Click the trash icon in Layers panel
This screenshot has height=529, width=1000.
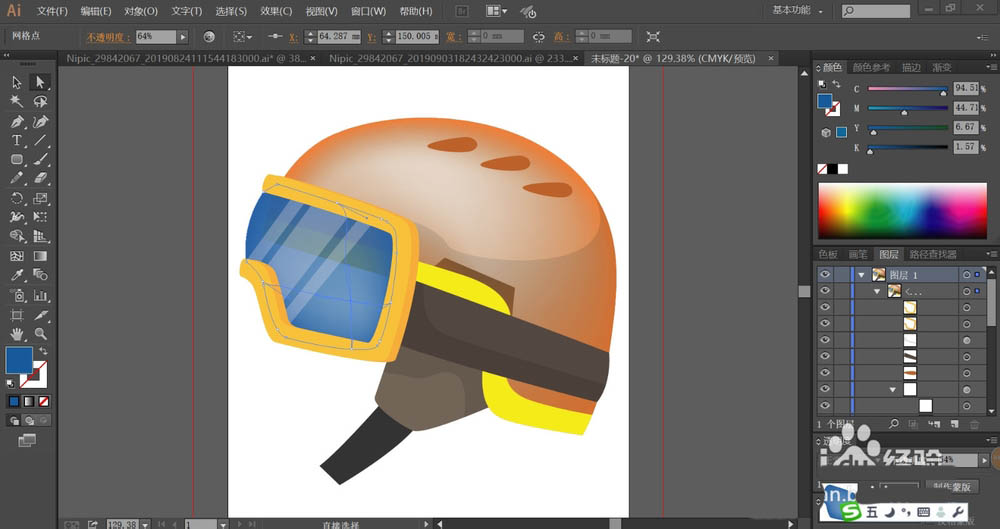point(974,424)
